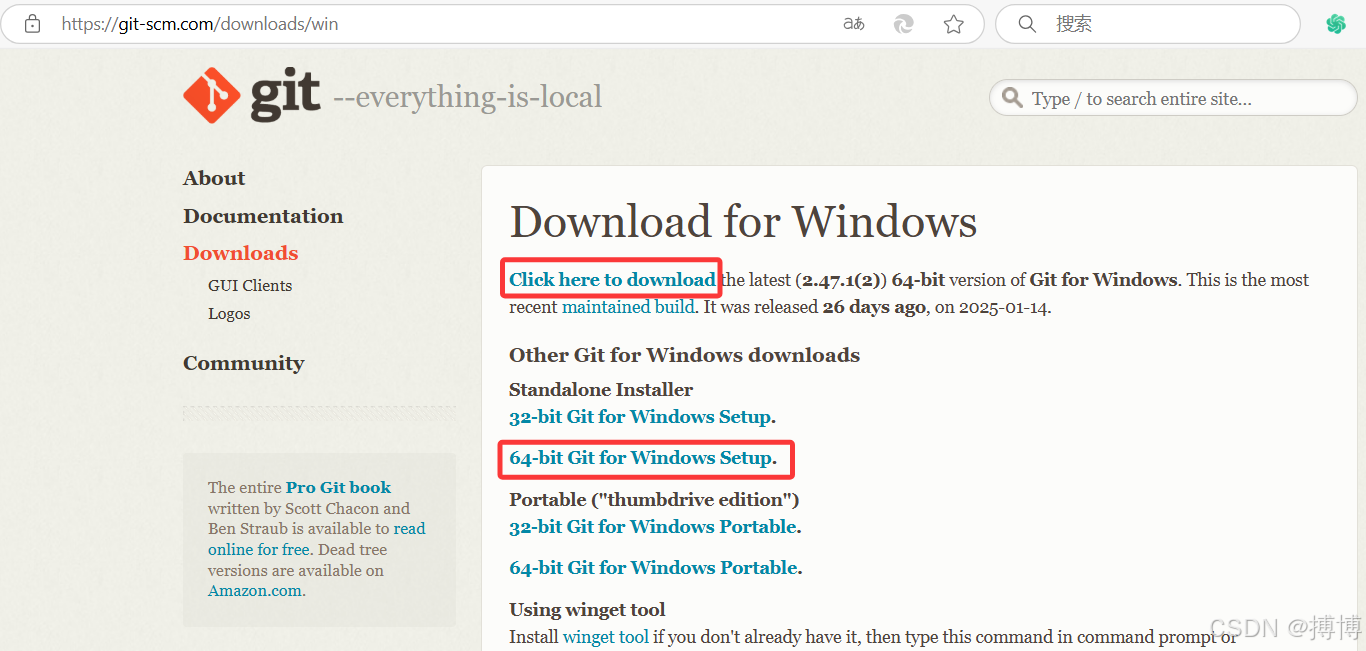This screenshot has height=651, width=1366.
Task: Click the 'Portable ("thumbdrive edition")' subheading
Action: (654, 499)
